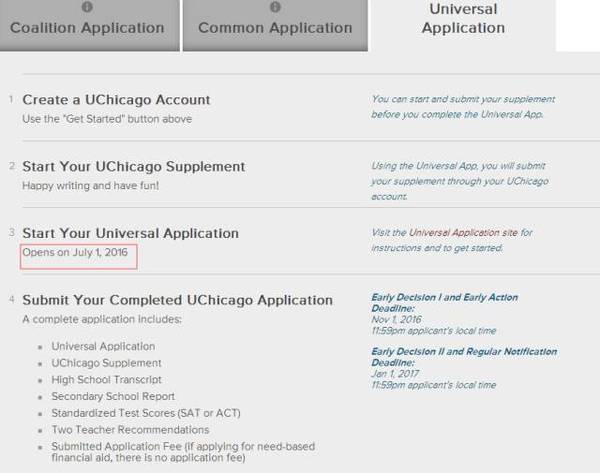Click the Start Your Universal Application heading

click(x=130, y=233)
